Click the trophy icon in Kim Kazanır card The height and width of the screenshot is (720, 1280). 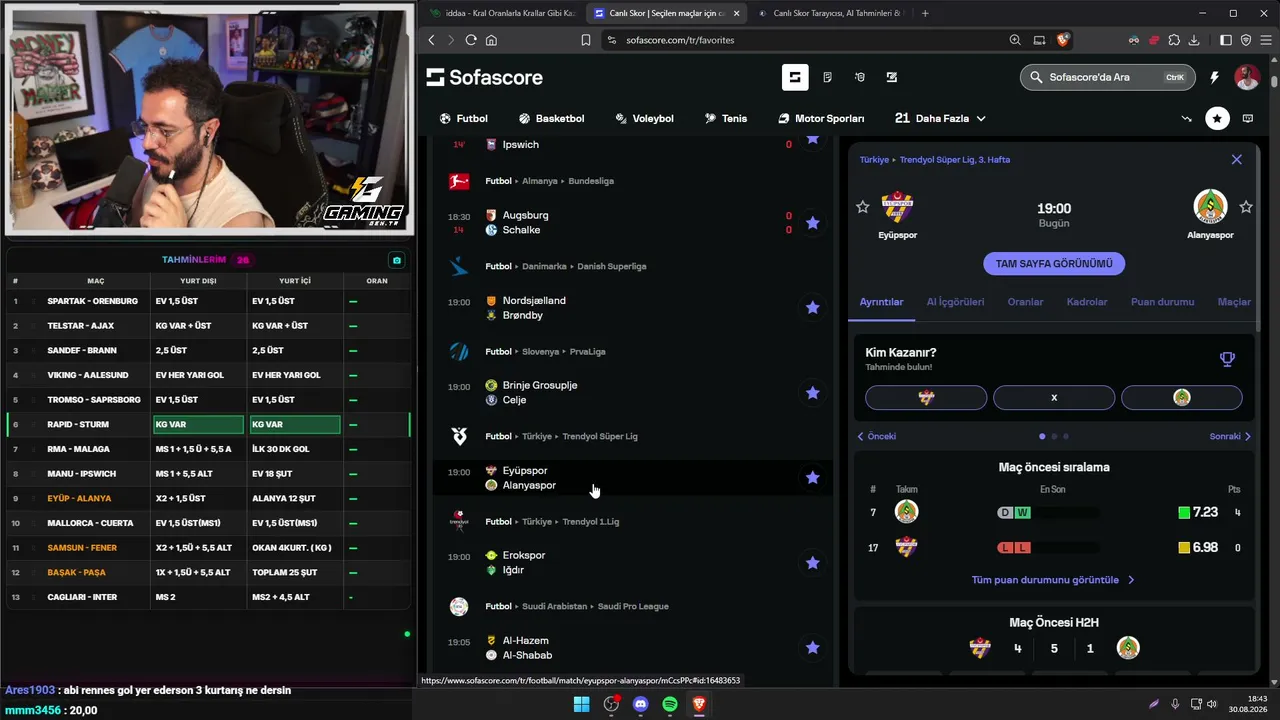coord(1227,359)
